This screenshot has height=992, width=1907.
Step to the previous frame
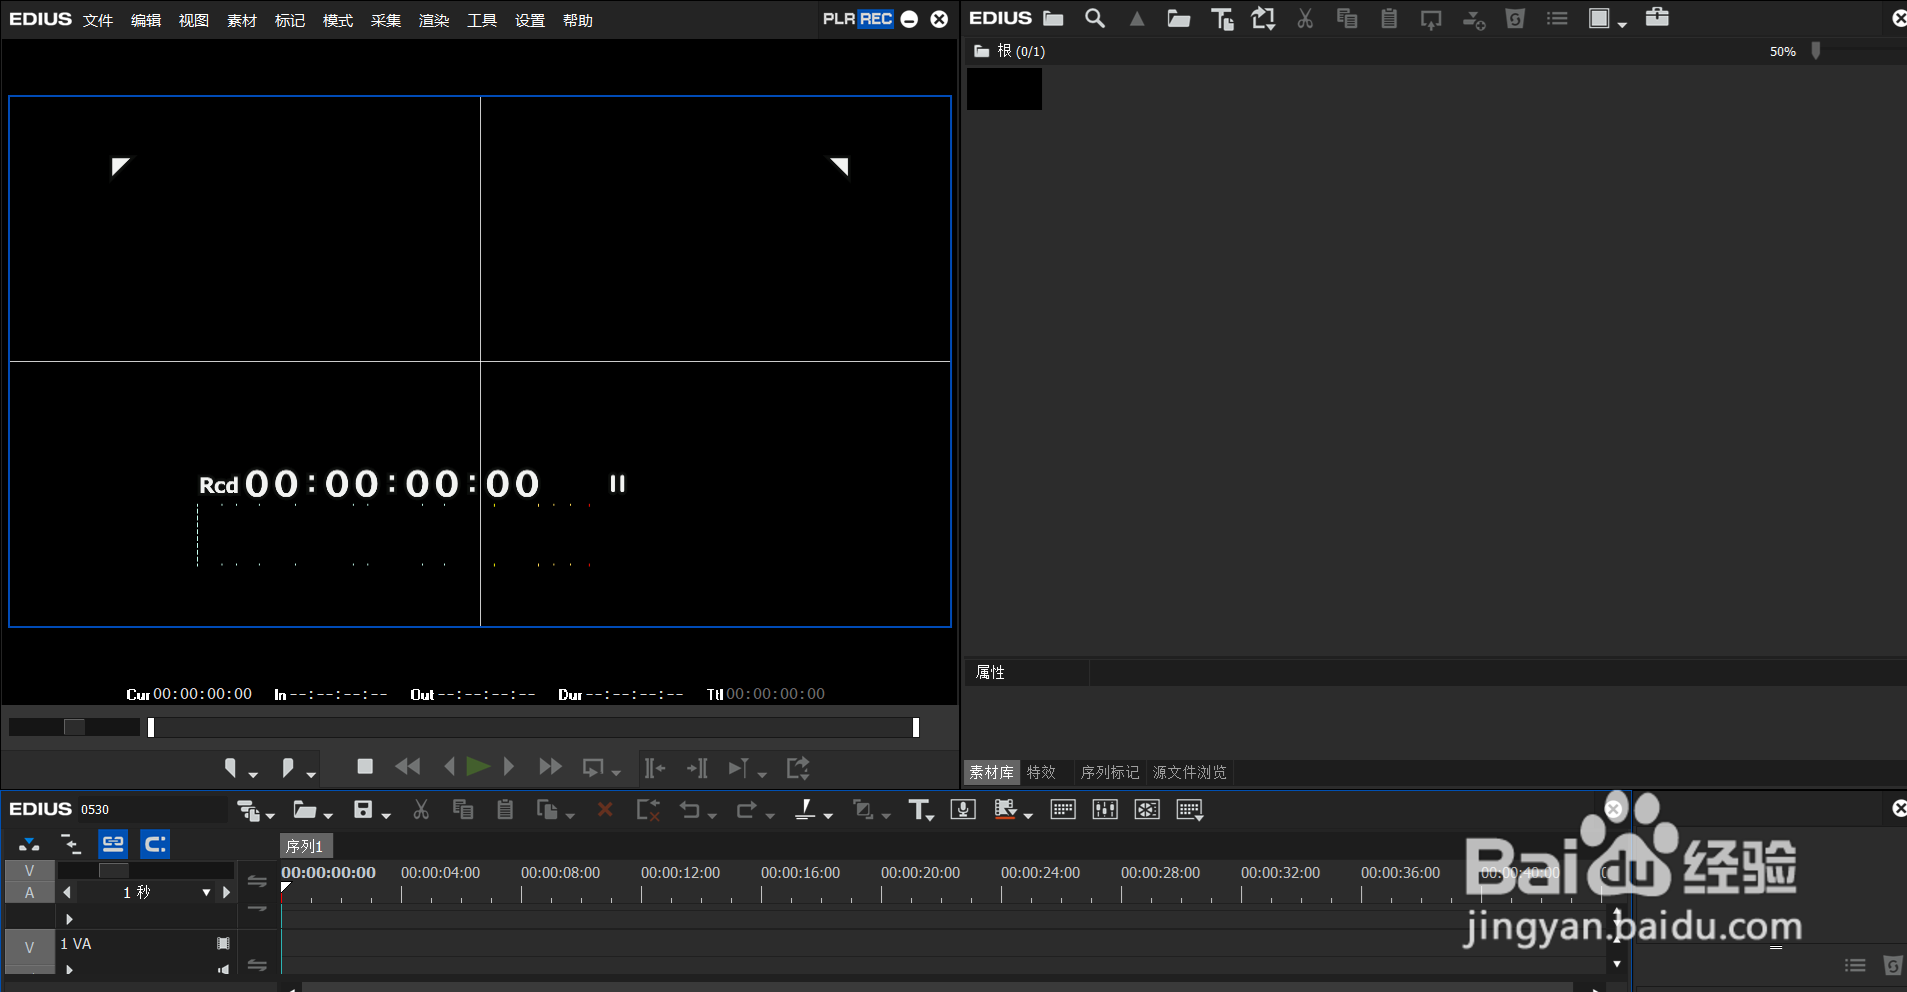coord(449,767)
